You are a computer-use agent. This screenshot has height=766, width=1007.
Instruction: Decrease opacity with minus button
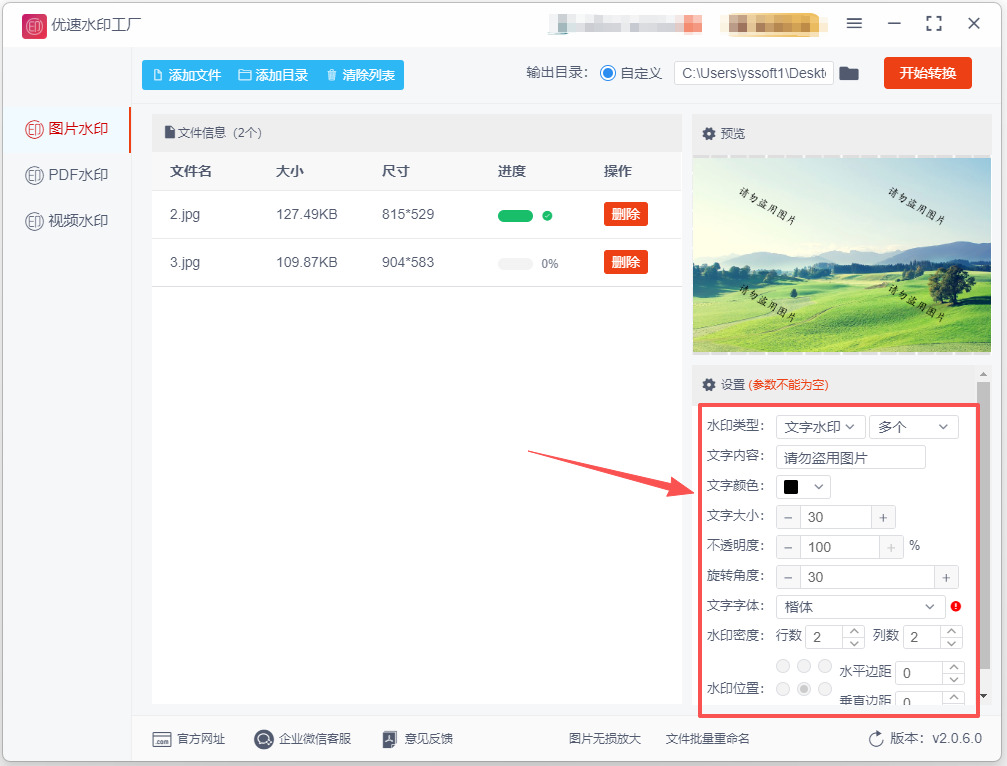(x=788, y=547)
